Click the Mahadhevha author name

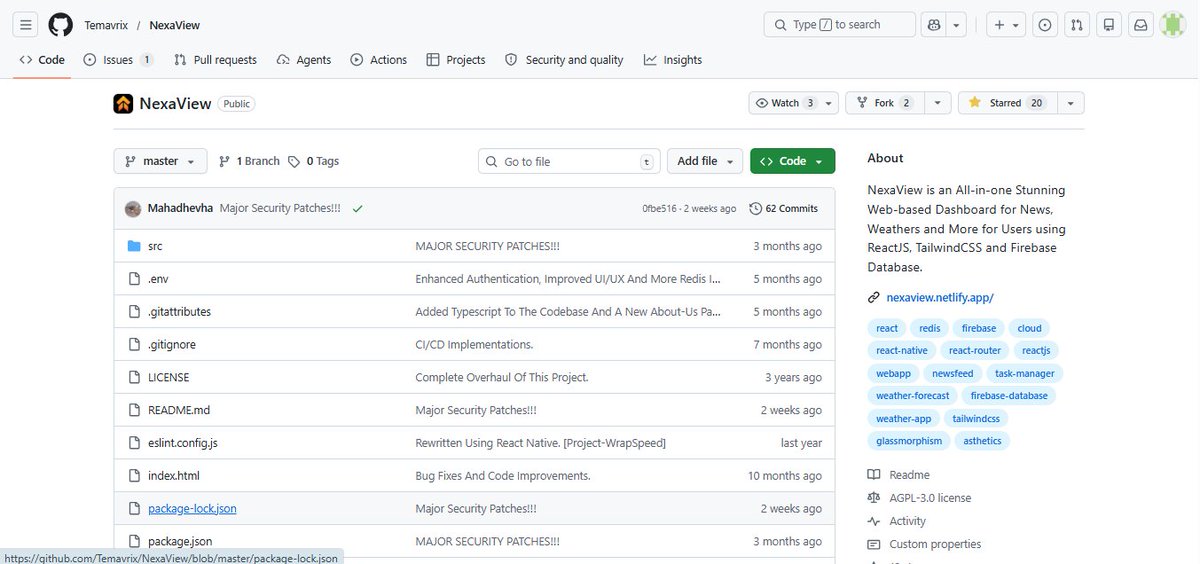point(180,209)
